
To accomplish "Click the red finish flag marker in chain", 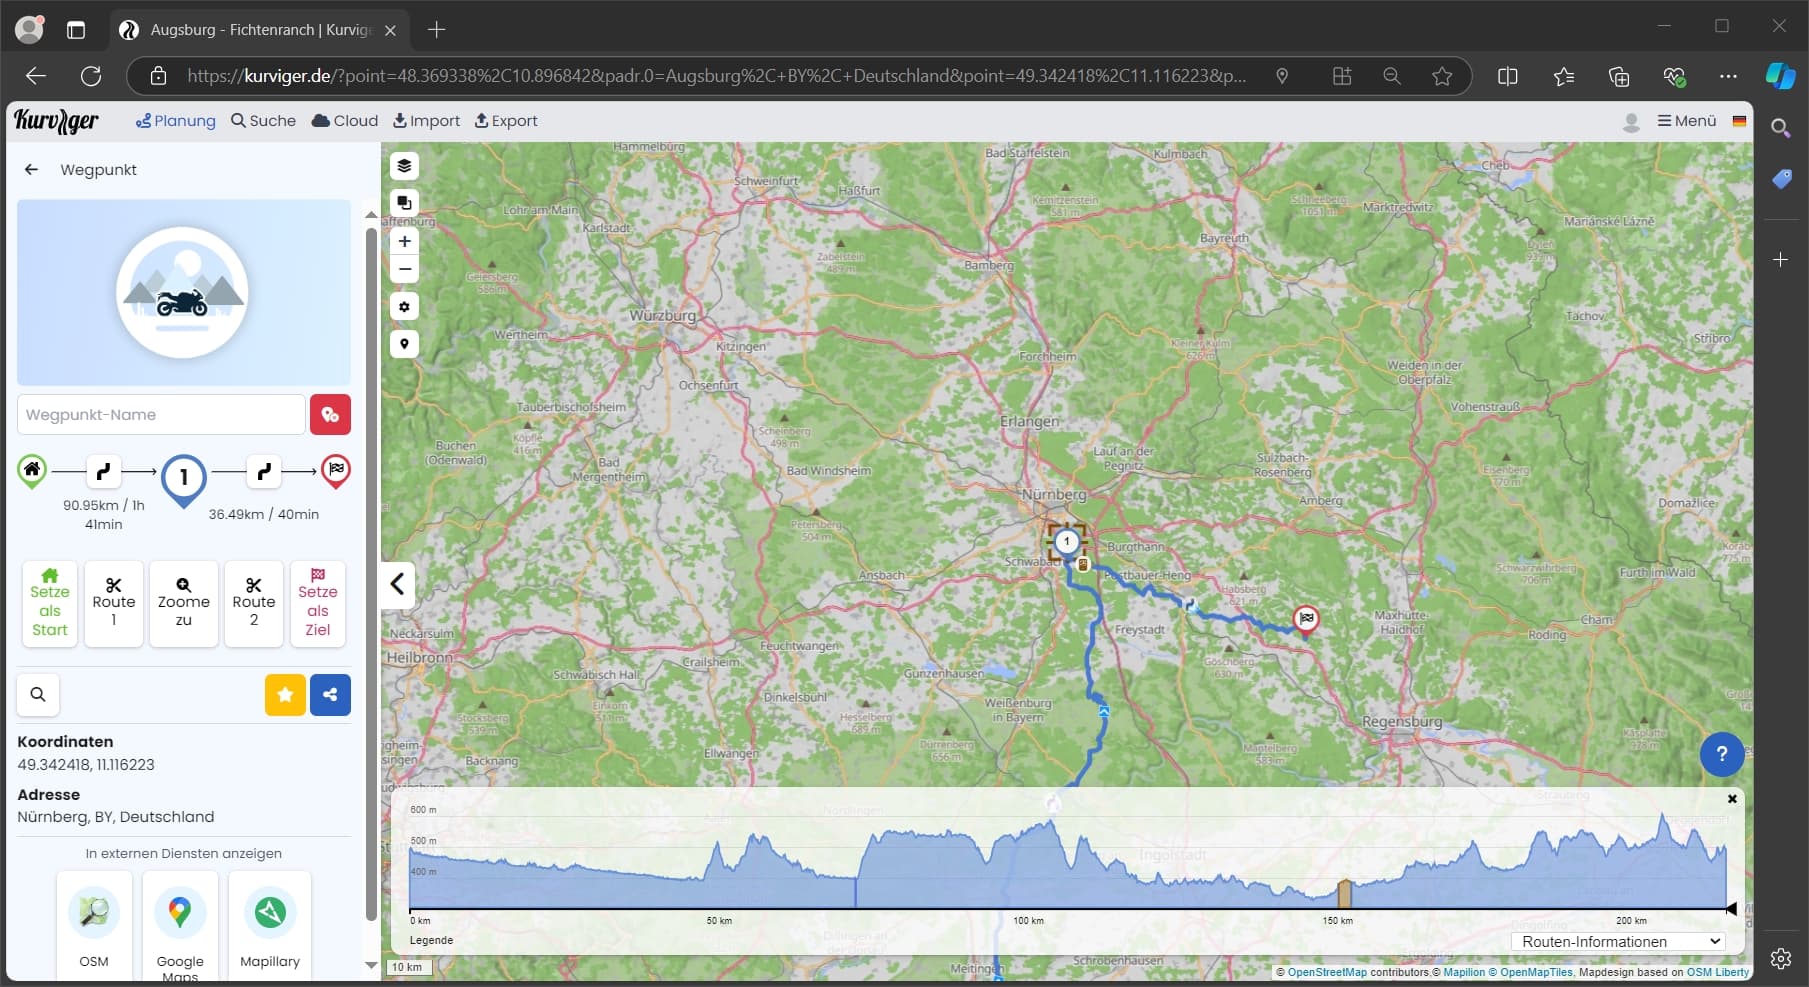I will coord(336,470).
